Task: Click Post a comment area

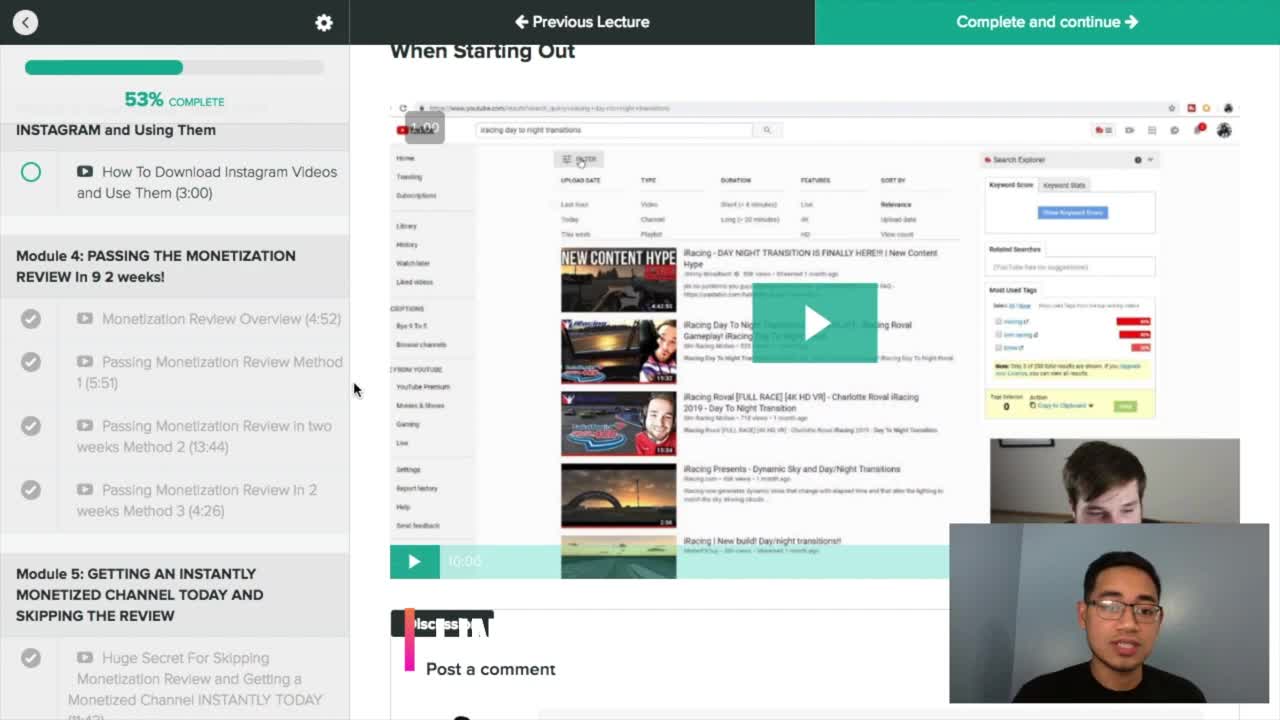Action: (490, 669)
